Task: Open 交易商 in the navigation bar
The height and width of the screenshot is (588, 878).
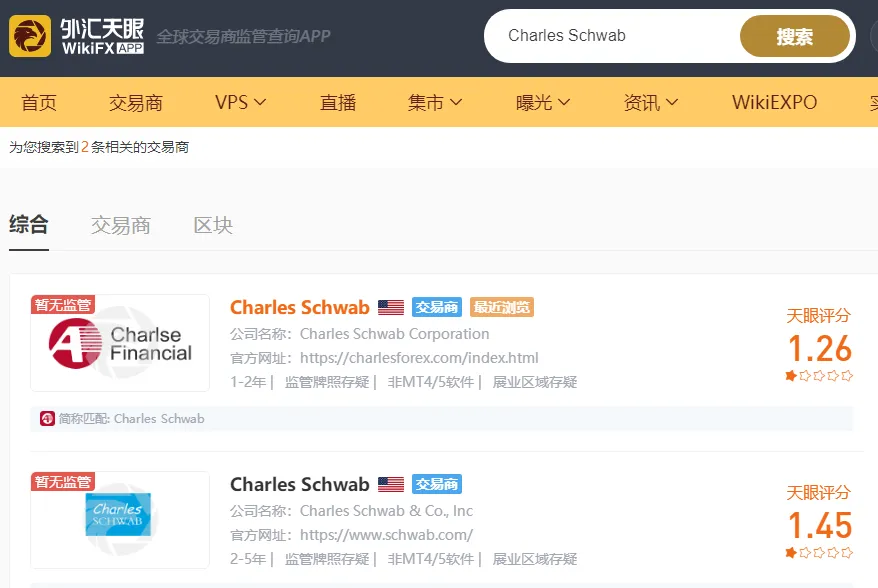Action: pos(136,102)
